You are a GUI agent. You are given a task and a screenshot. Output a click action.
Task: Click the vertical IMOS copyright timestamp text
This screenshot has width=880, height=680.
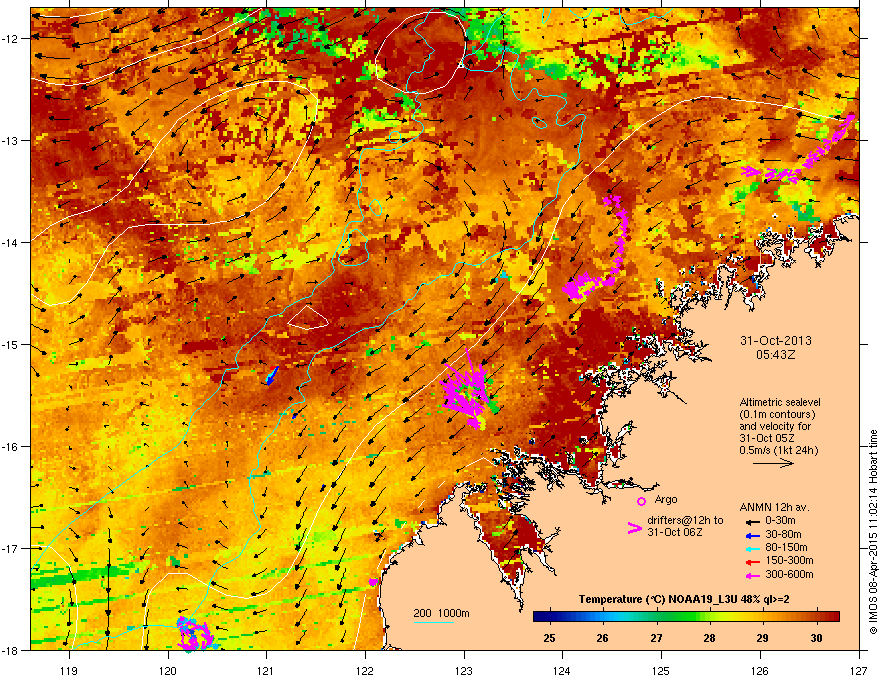tap(873, 532)
